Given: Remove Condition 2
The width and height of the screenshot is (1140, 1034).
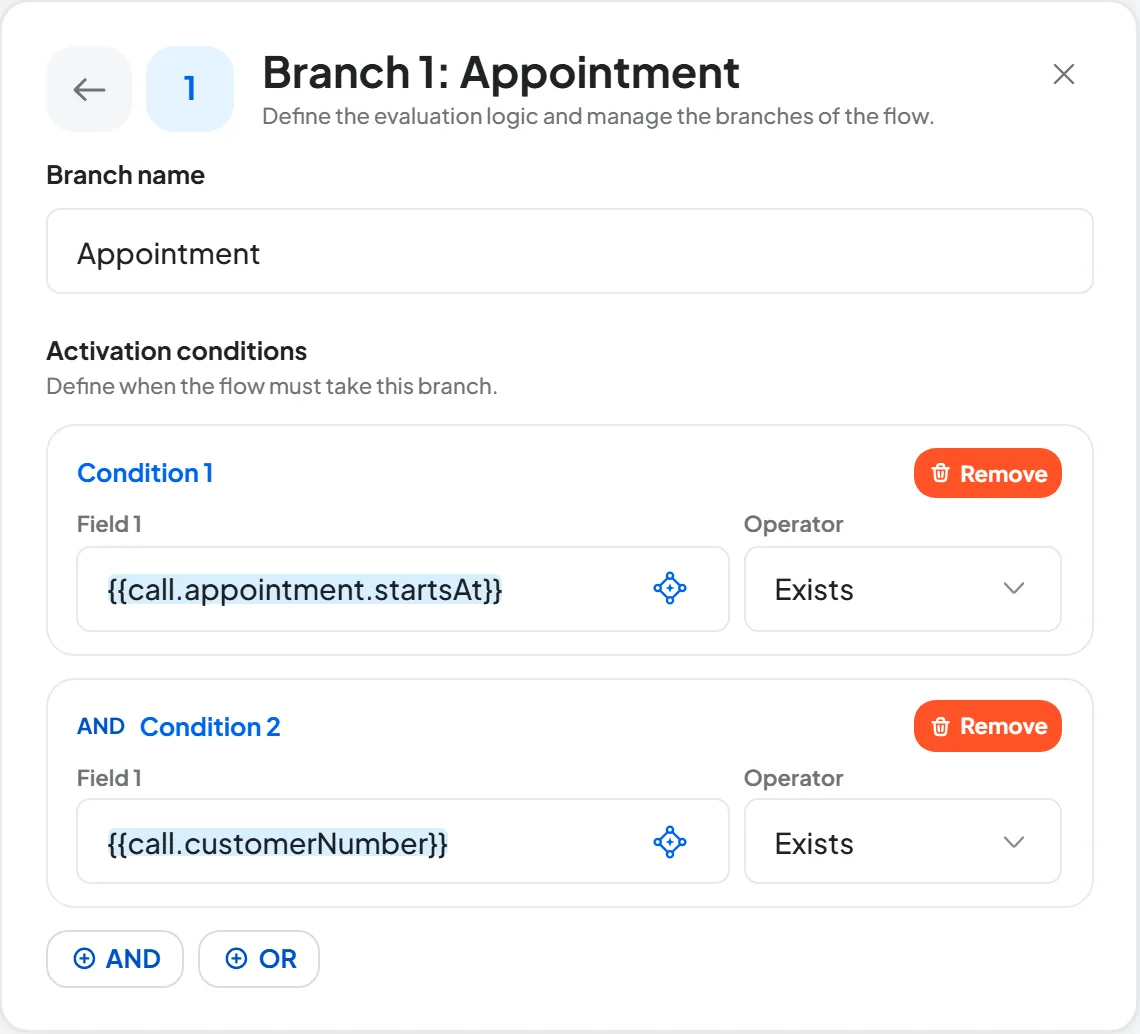Looking at the screenshot, I should tap(987, 726).
